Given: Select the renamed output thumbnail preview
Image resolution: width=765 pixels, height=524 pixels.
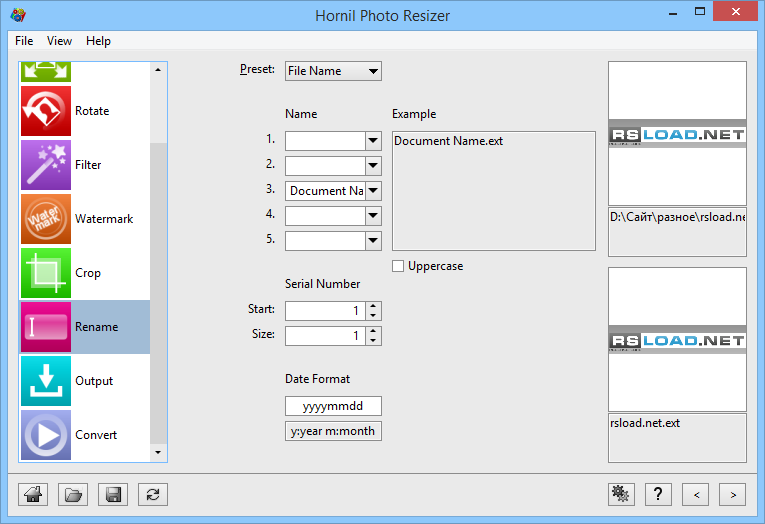Looking at the screenshot, I should pos(677,339).
